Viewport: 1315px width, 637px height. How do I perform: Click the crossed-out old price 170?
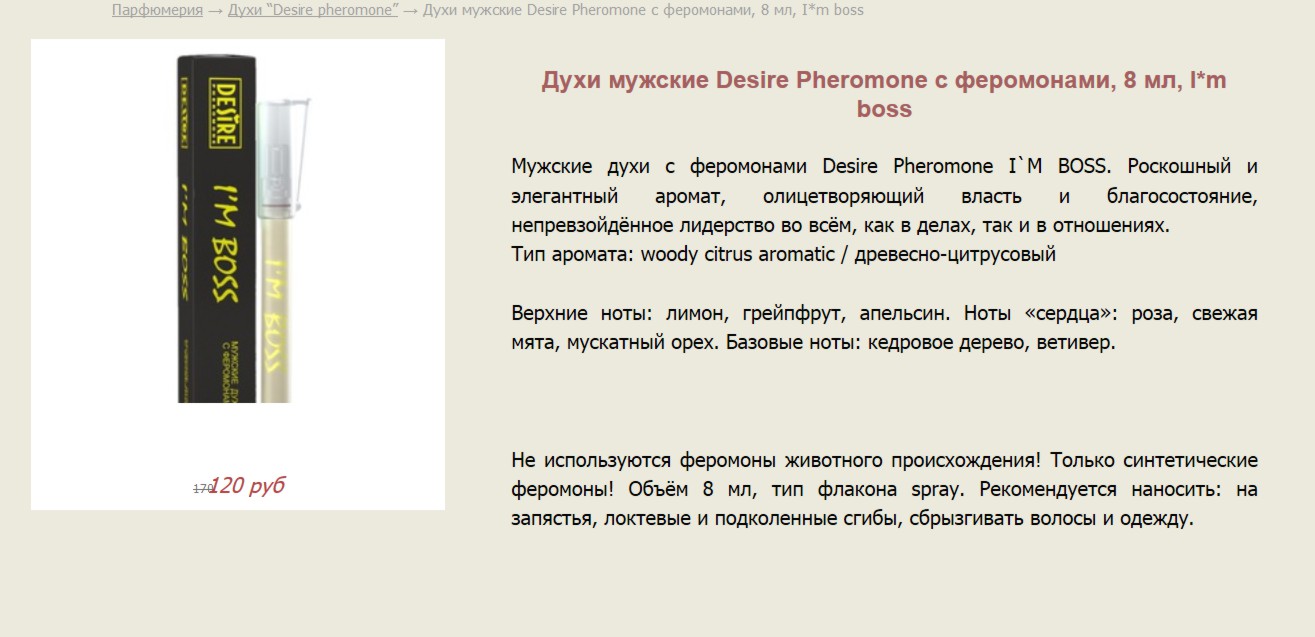(x=202, y=489)
